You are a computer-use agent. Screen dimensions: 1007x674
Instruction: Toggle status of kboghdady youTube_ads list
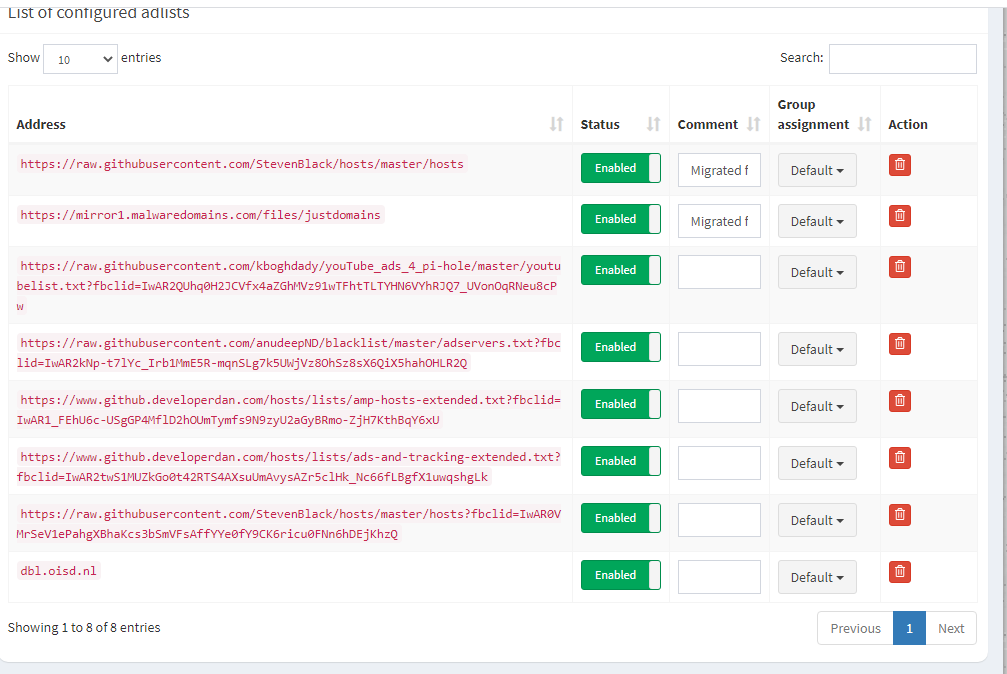620,270
